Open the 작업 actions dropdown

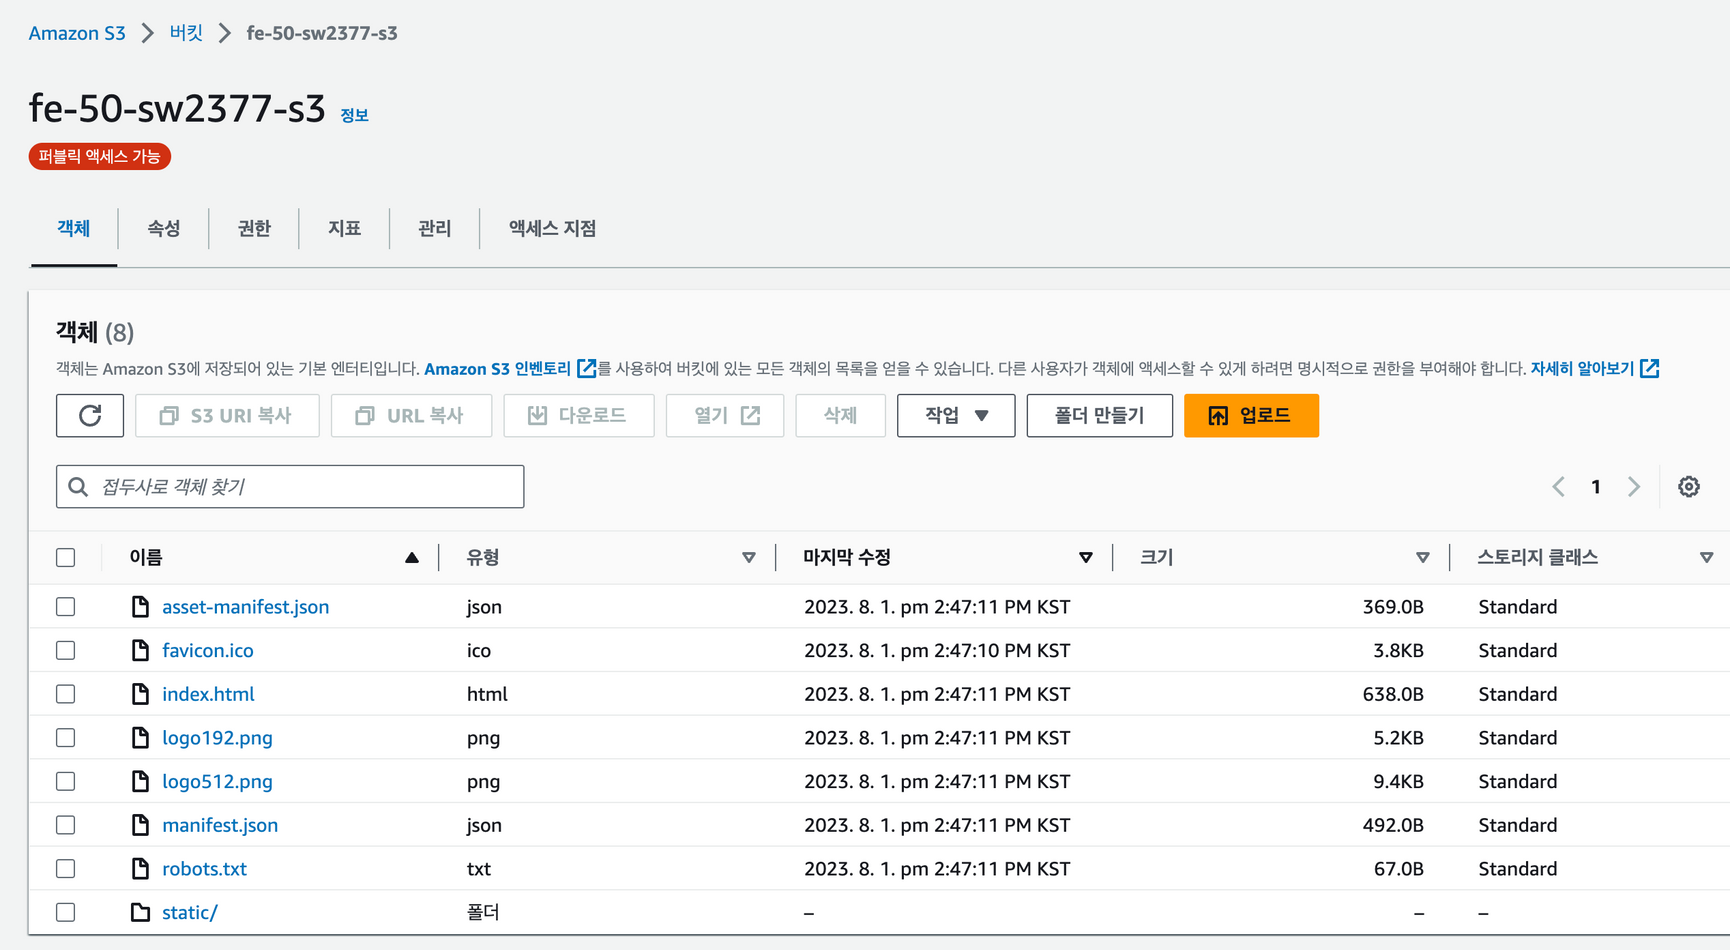point(956,416)
